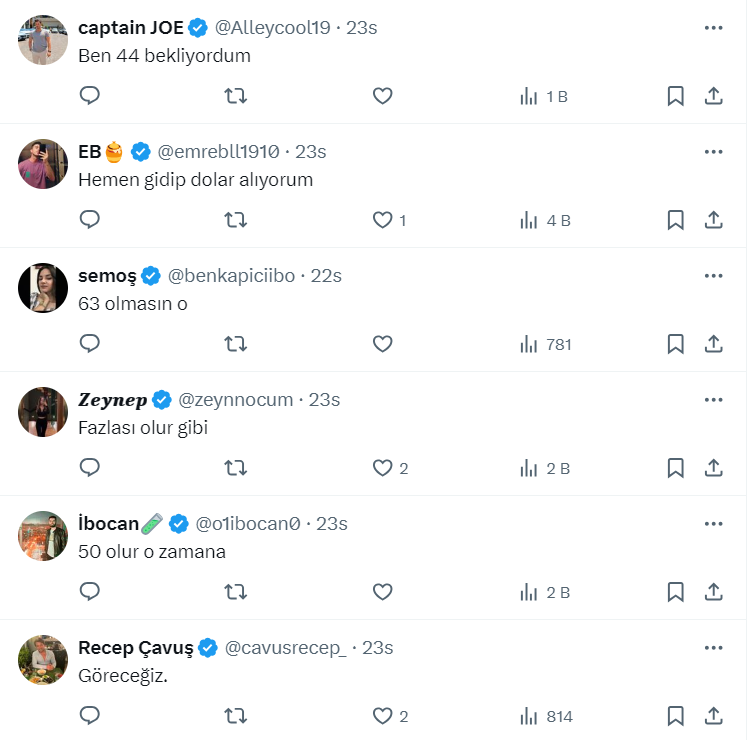Open more options on İbocan's tweet
The height and width of the screenshot is (740, 749).
point(713,524)
